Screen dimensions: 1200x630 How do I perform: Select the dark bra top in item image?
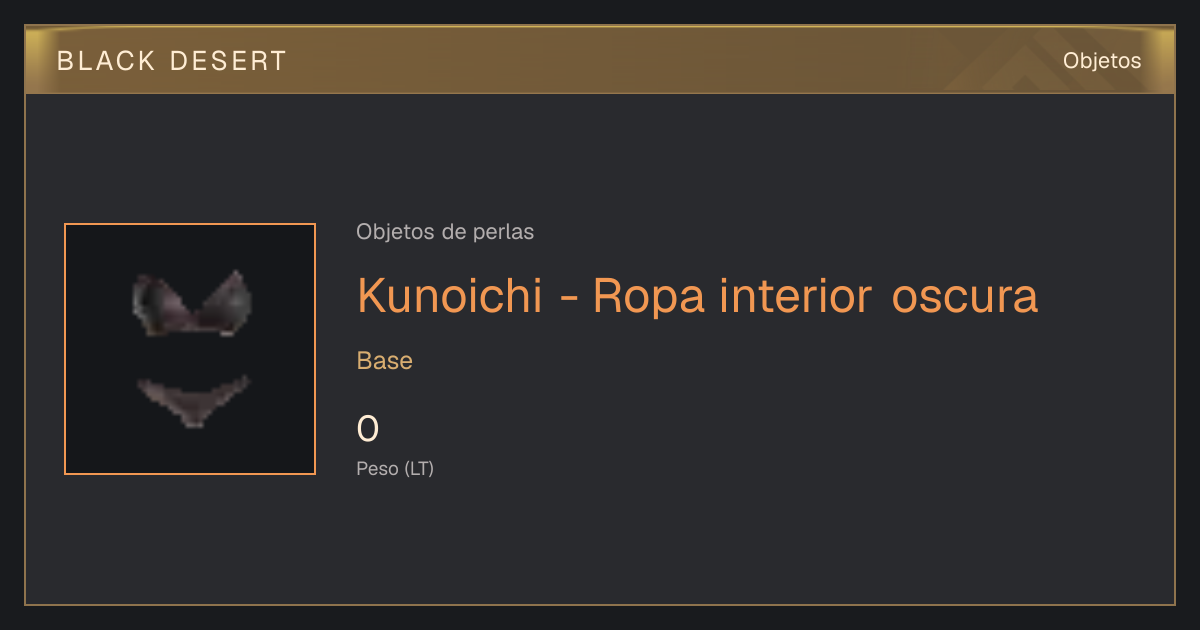pyautogui.click(x=190, y=302)
